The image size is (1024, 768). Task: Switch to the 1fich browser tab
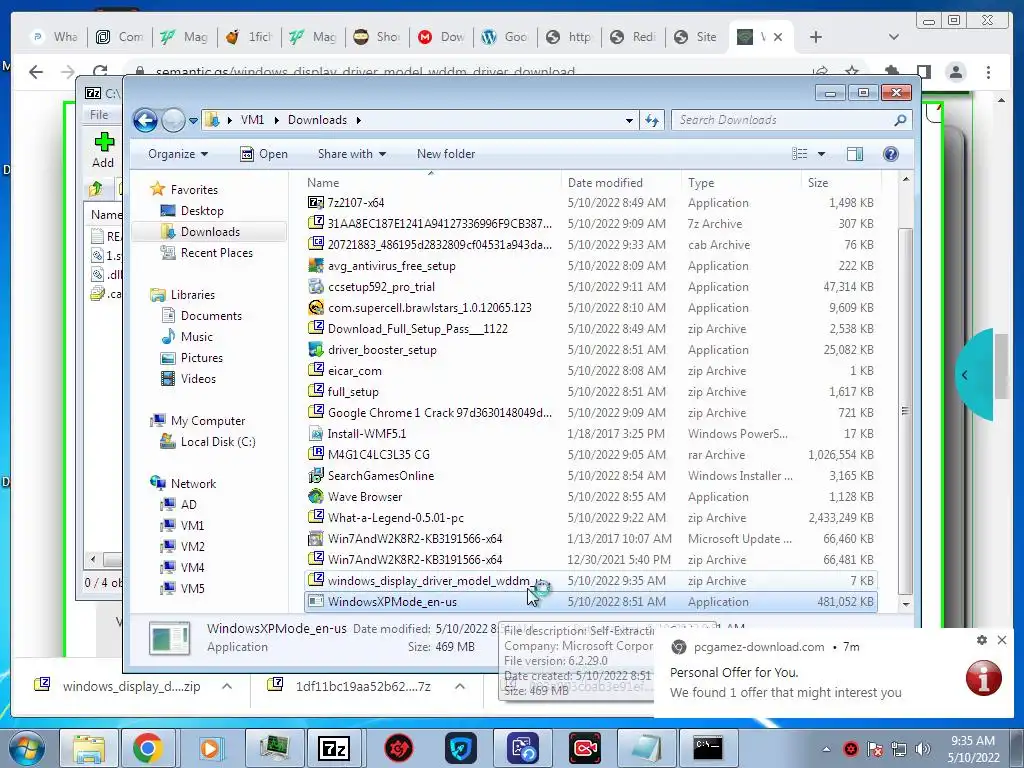[249, 37]
